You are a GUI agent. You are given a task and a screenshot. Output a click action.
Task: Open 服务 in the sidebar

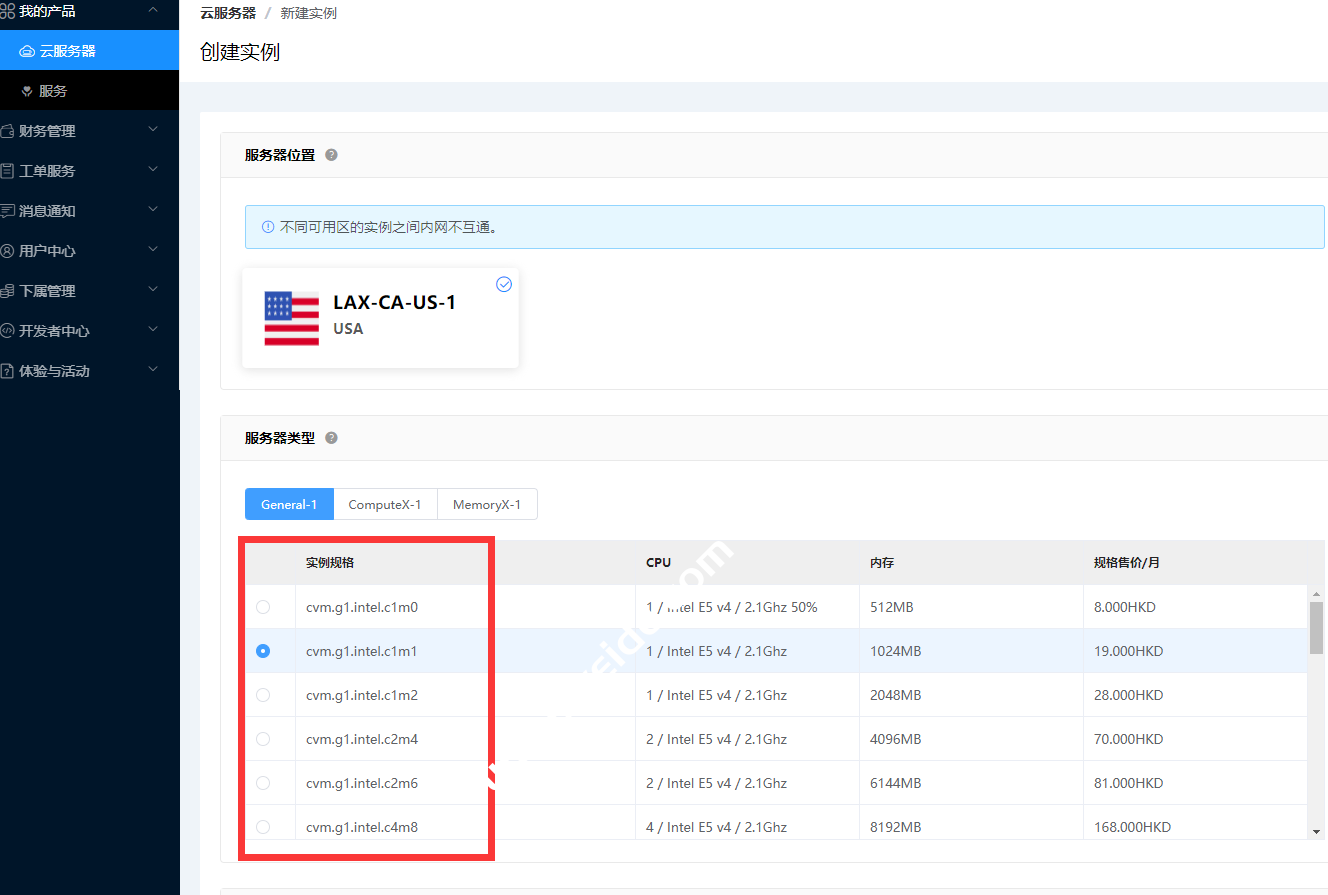tap(53, 91)
